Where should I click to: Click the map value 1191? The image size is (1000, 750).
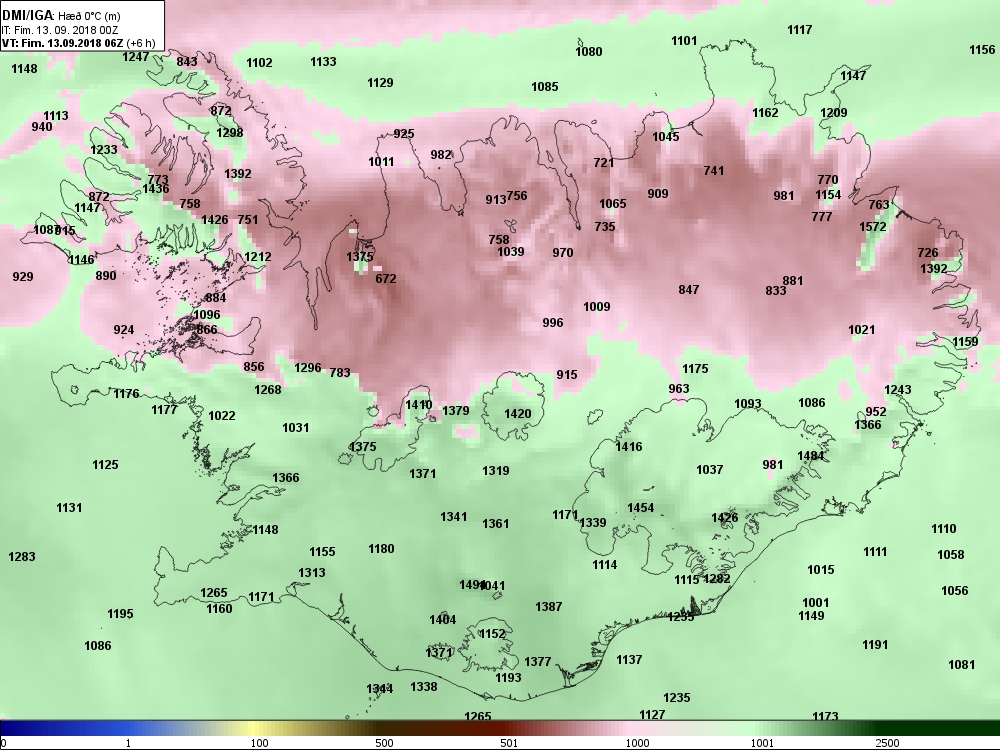tap(875, 645)
